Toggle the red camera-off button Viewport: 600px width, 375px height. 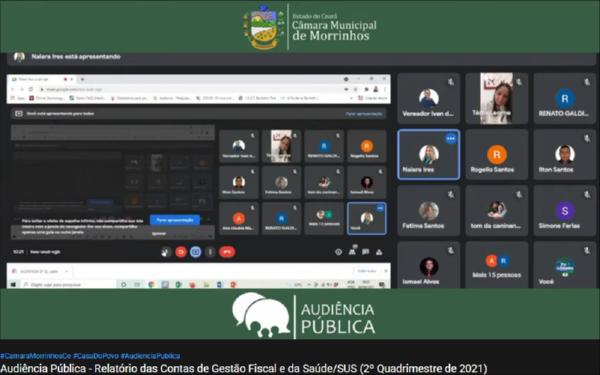tap(181, 252)
